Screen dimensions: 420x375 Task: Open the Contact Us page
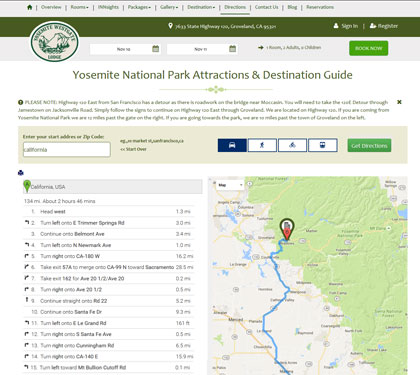coord(266,7)
